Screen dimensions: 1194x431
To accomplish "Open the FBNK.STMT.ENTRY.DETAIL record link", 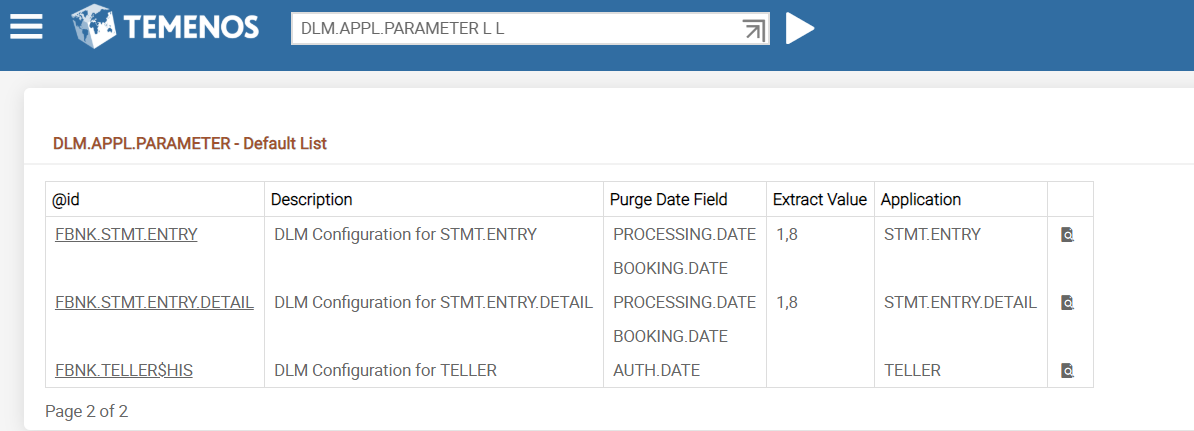I will [x=154, y=302].
